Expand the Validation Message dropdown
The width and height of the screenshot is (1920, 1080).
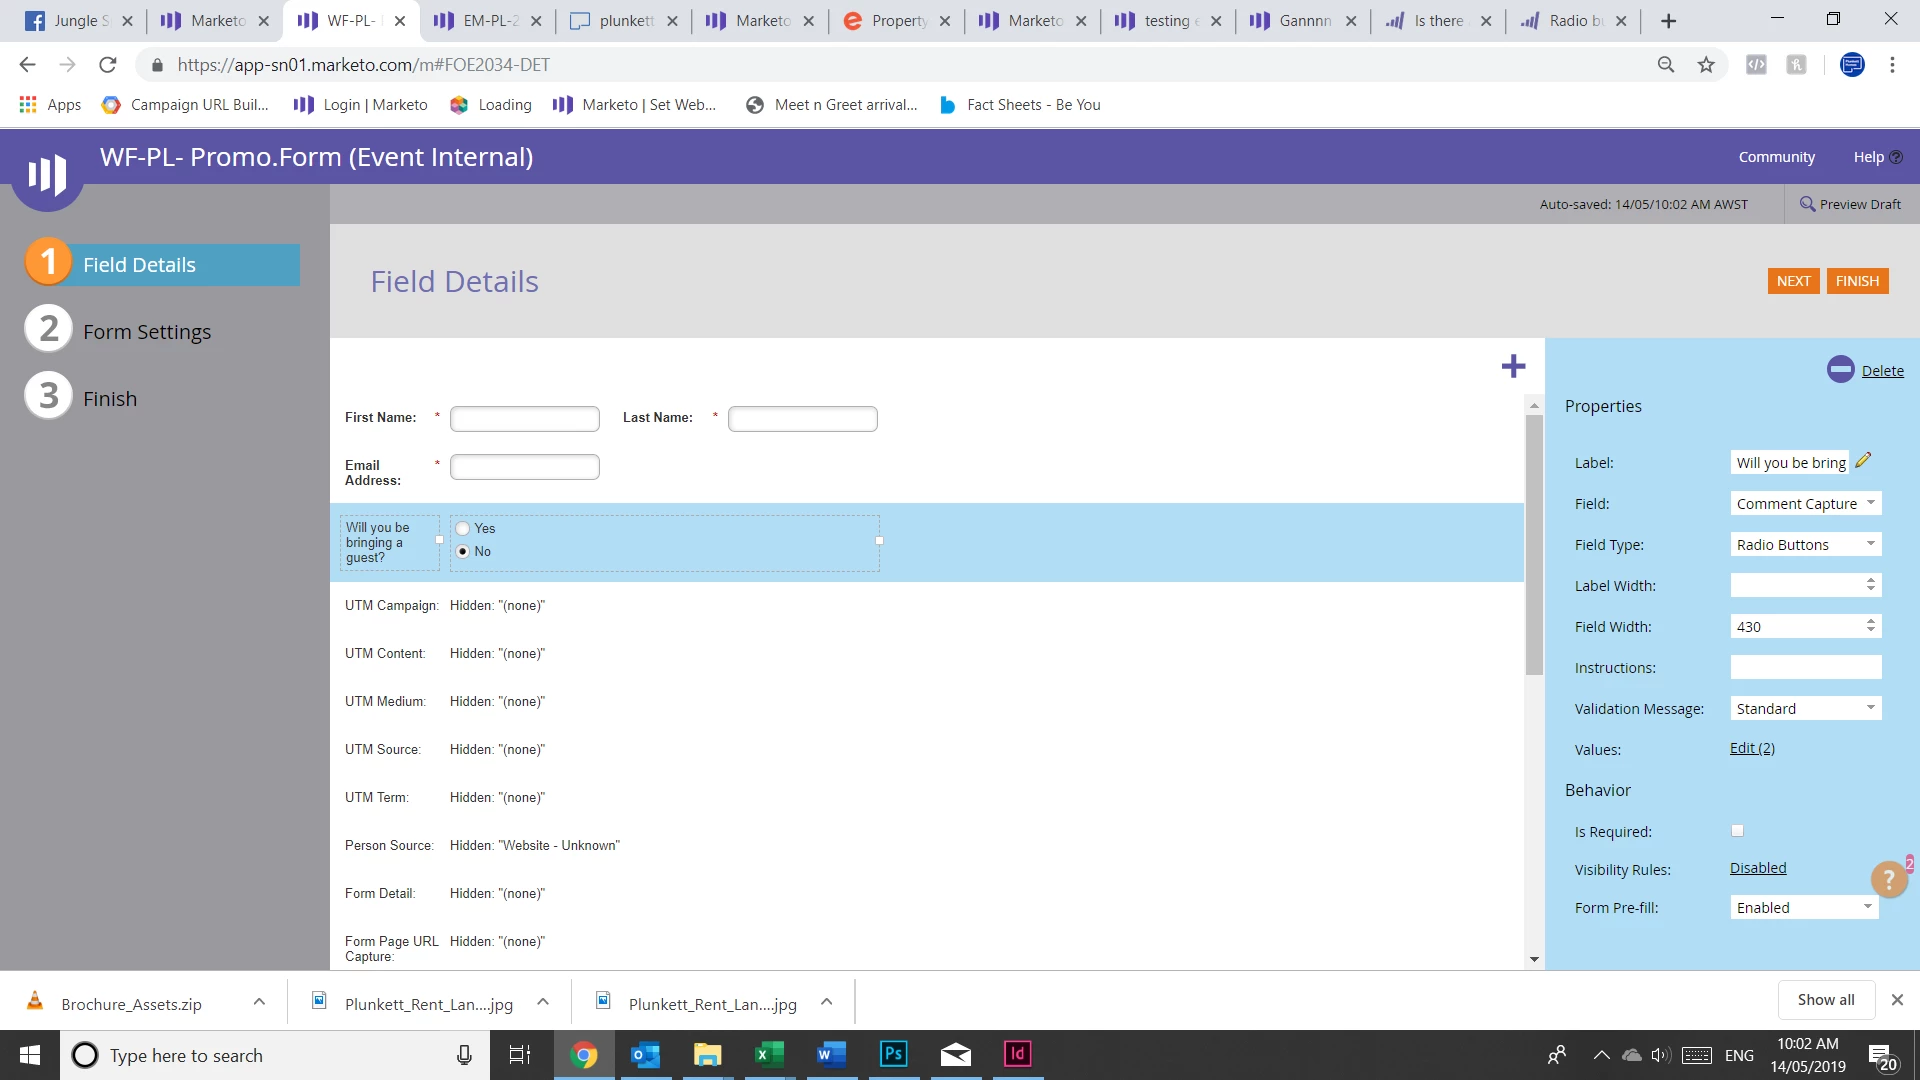click(x=1805, y=708)
